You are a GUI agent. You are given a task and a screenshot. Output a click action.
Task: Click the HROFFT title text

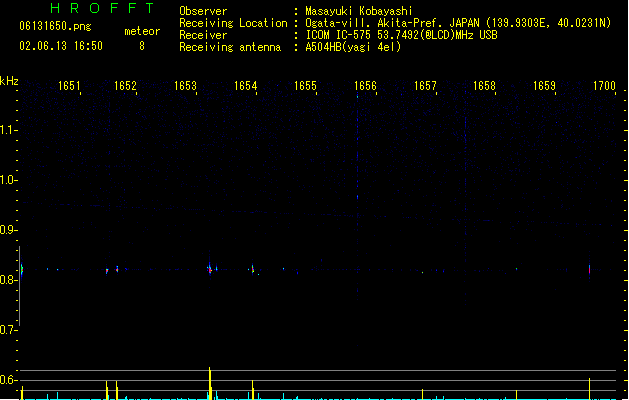102,8
